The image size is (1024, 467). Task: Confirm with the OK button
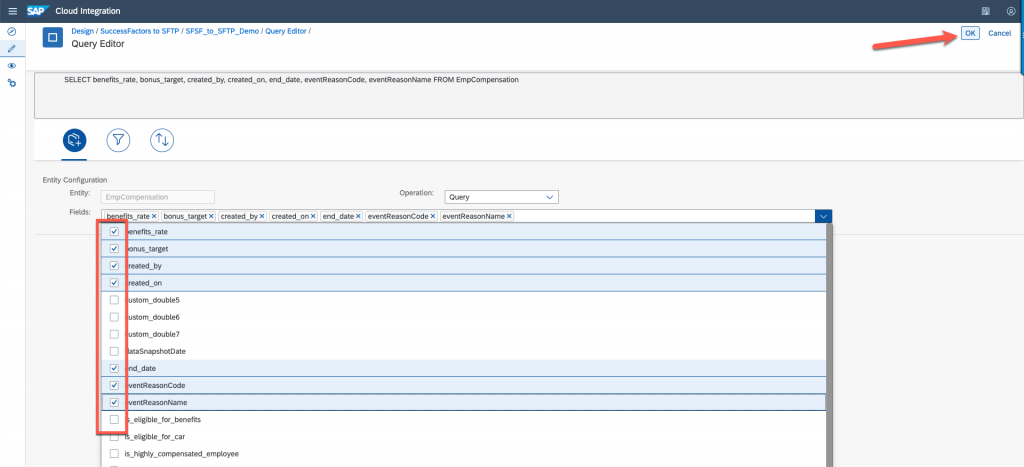(x=970, y=33)
